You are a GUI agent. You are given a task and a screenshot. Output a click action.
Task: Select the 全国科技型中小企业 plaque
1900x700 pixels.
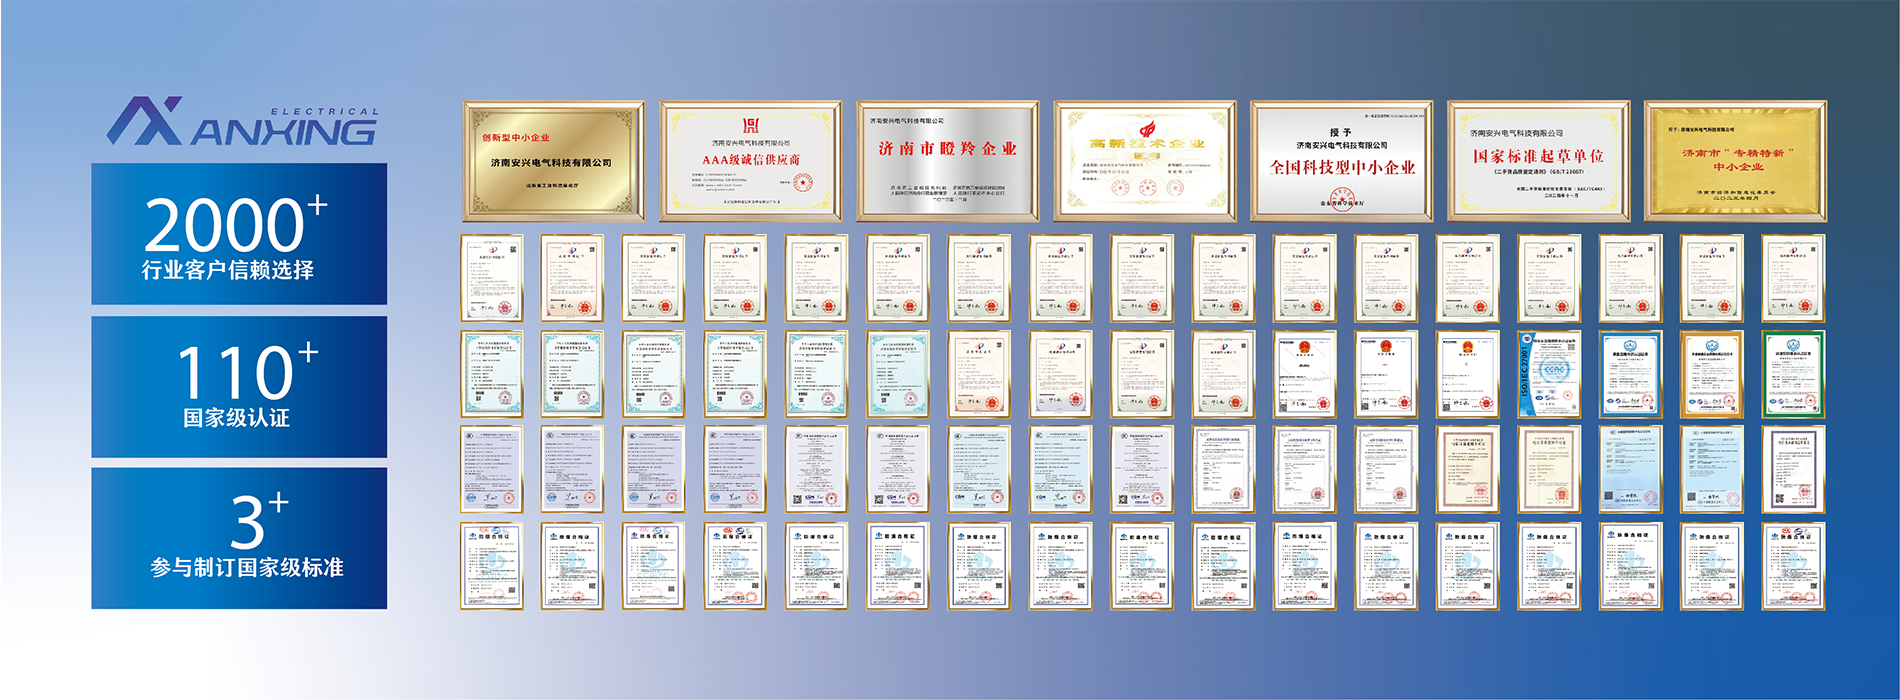(1341, 161)
